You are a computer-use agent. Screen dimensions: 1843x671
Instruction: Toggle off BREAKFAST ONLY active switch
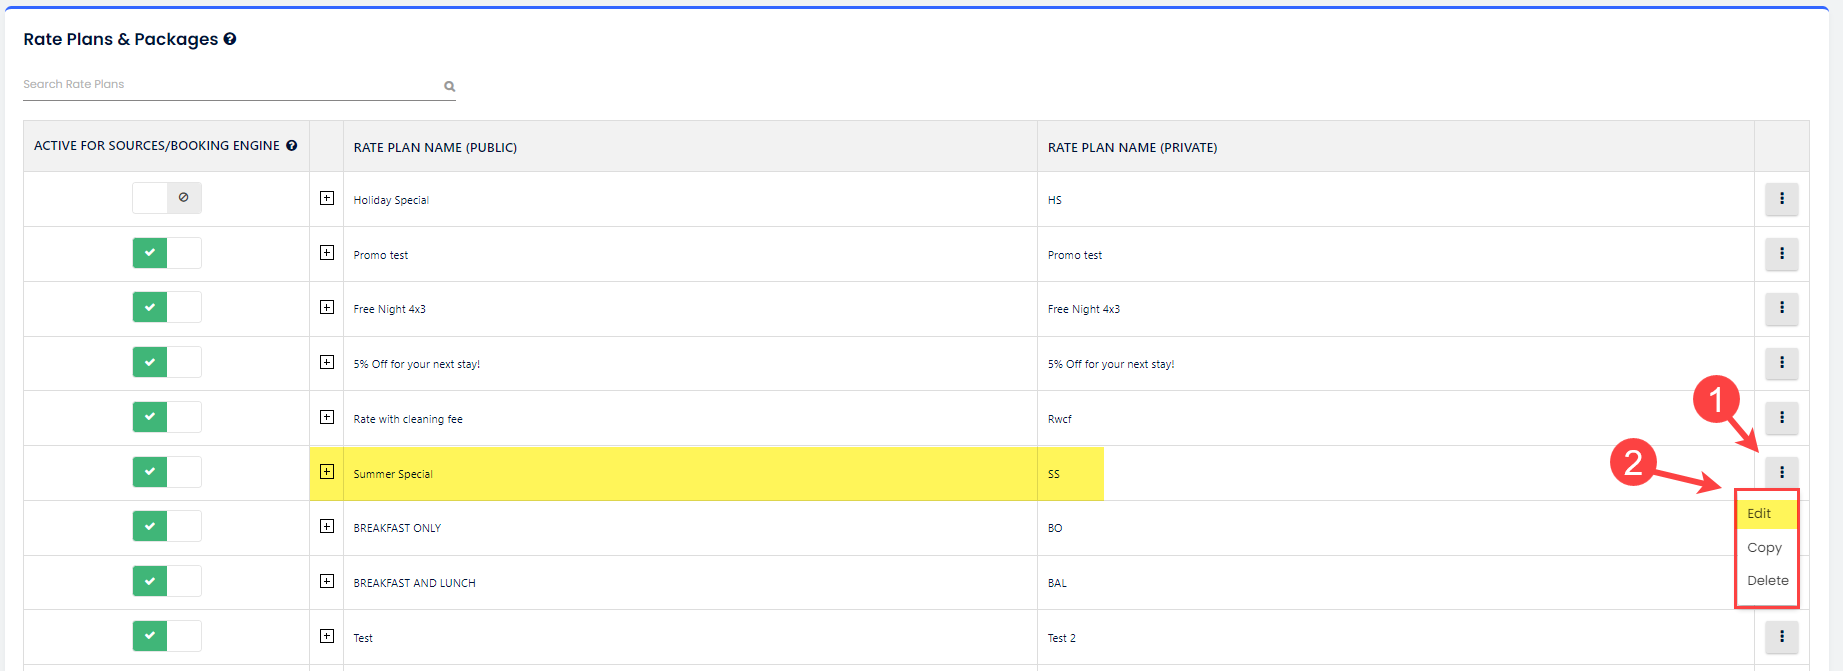click(167, 526)
